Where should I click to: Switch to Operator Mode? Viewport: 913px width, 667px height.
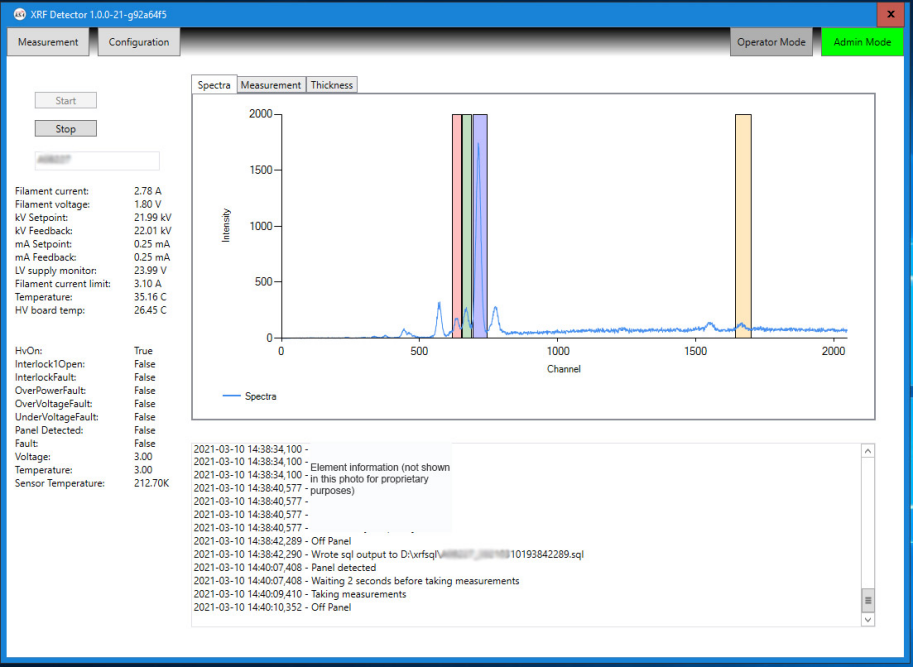771,42
